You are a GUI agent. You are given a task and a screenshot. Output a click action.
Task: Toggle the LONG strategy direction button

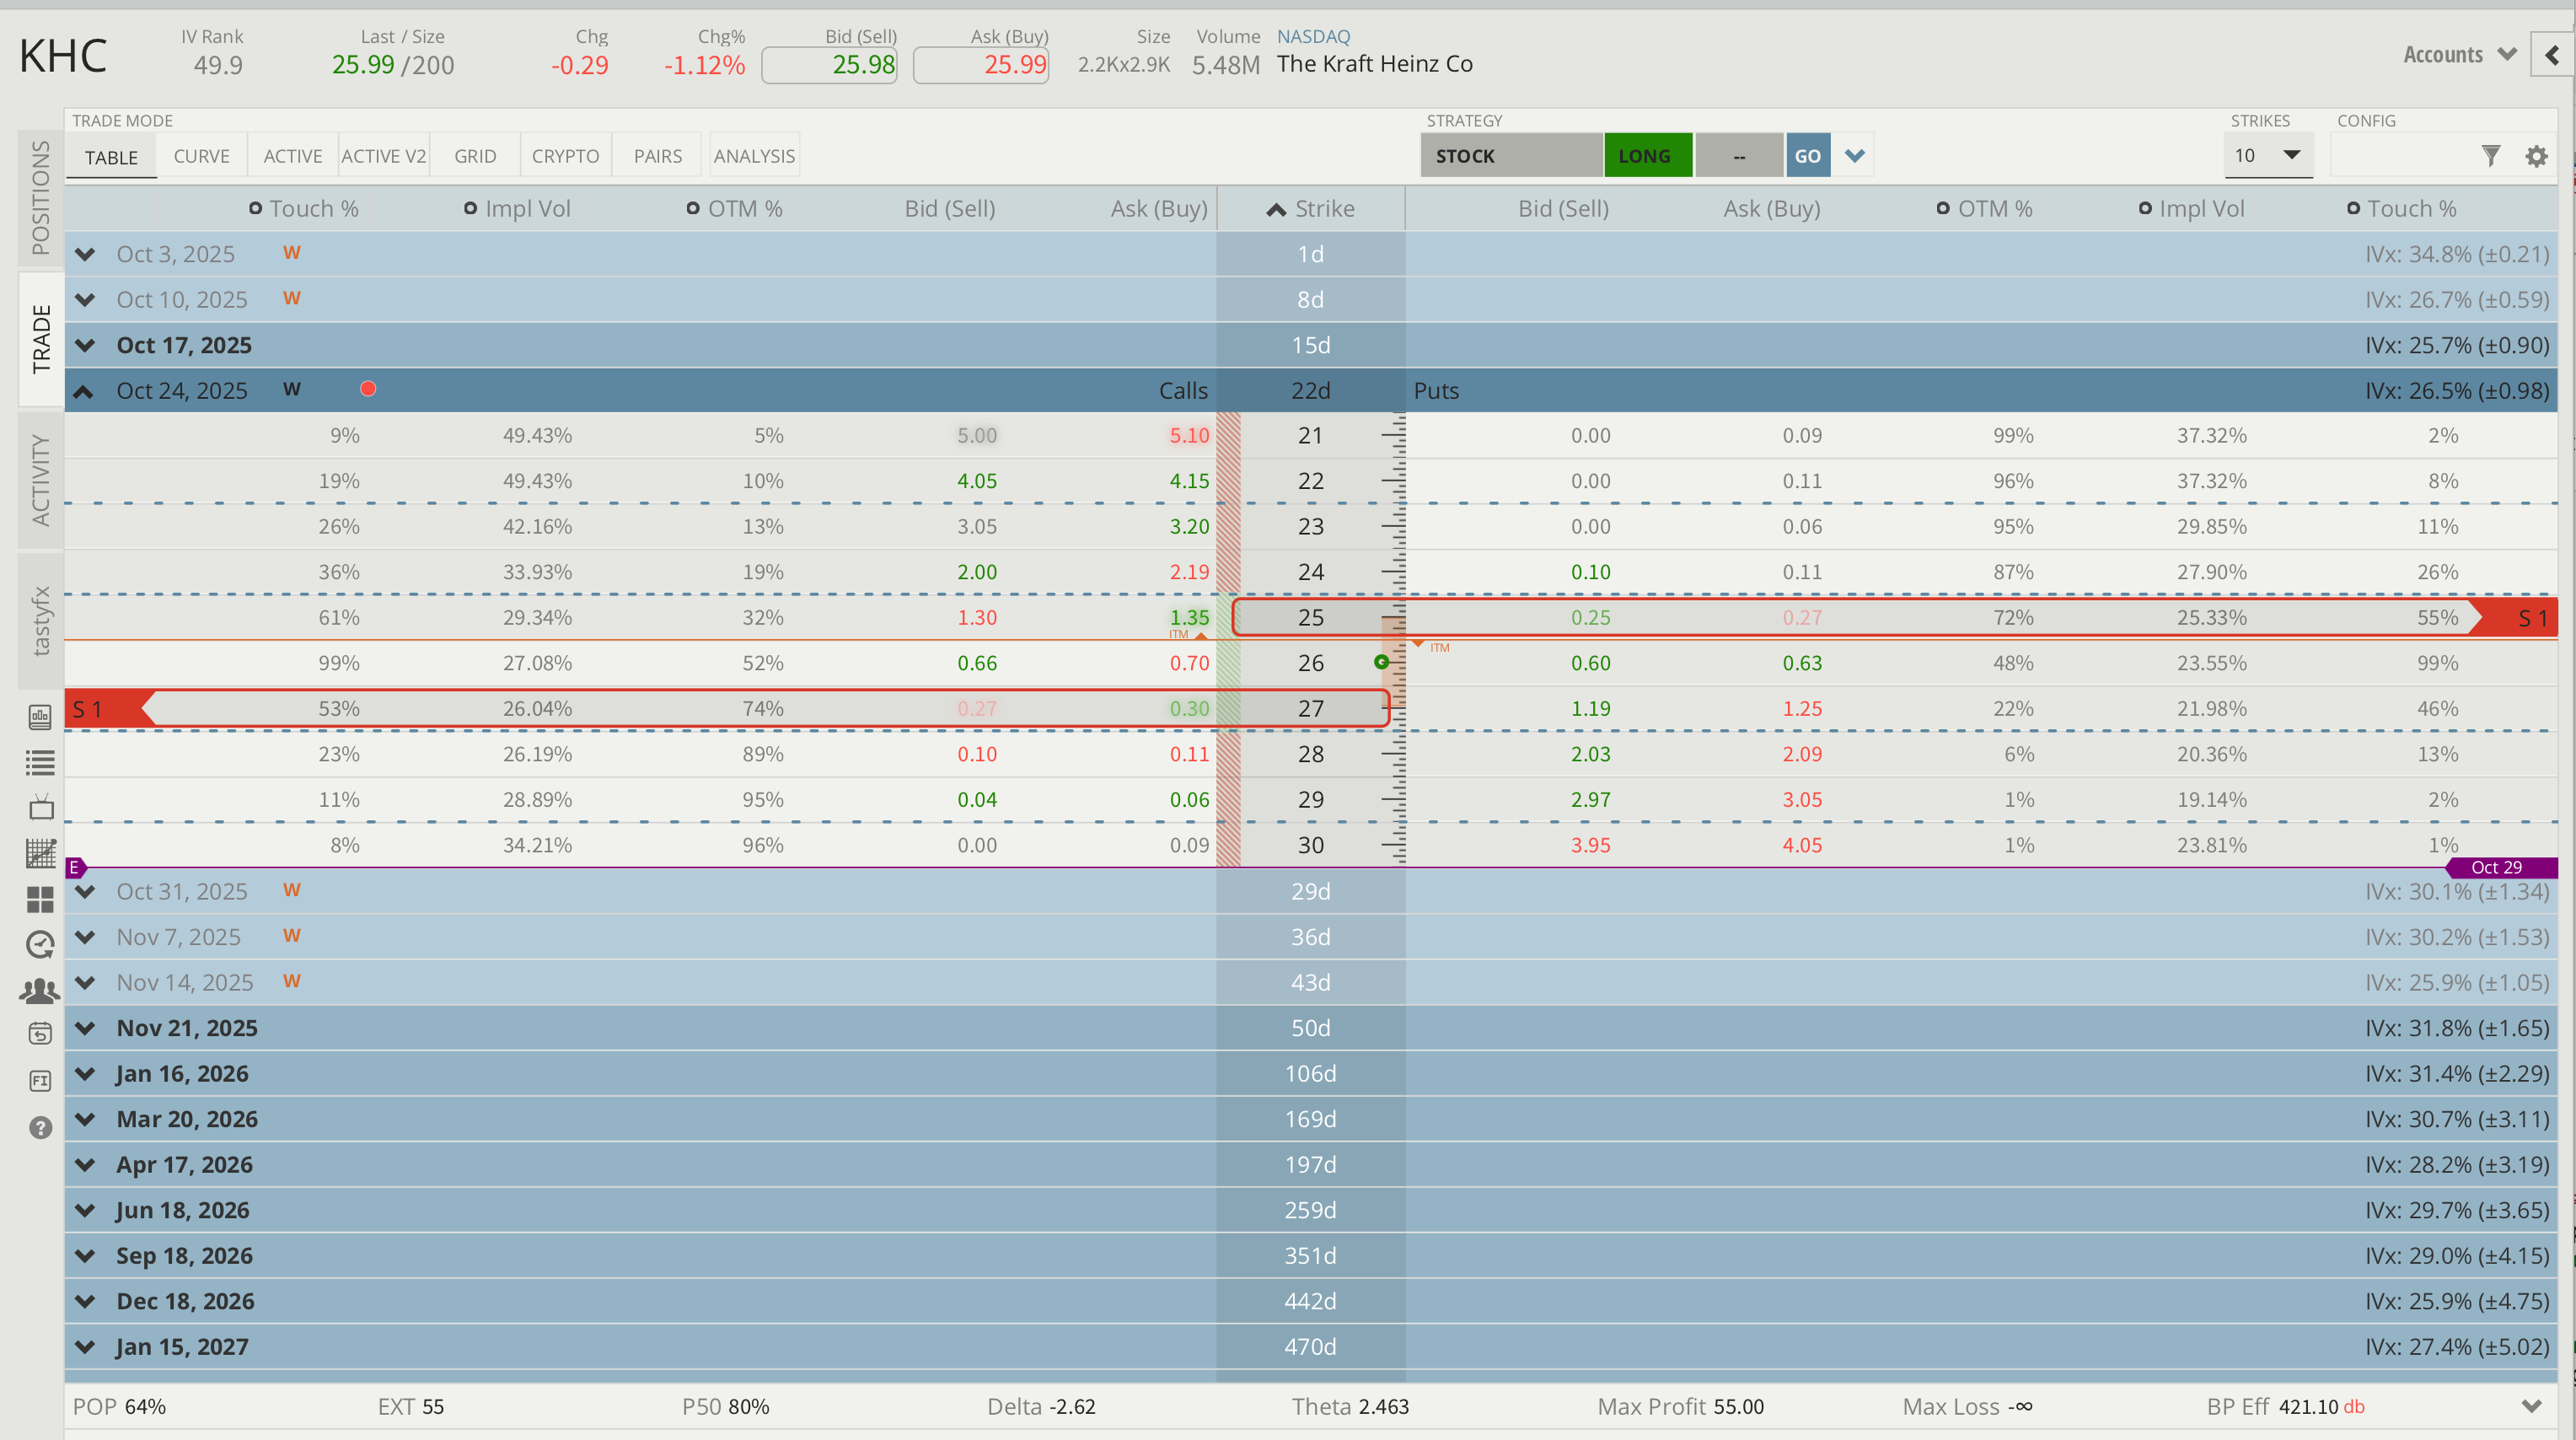(1646, 156)
